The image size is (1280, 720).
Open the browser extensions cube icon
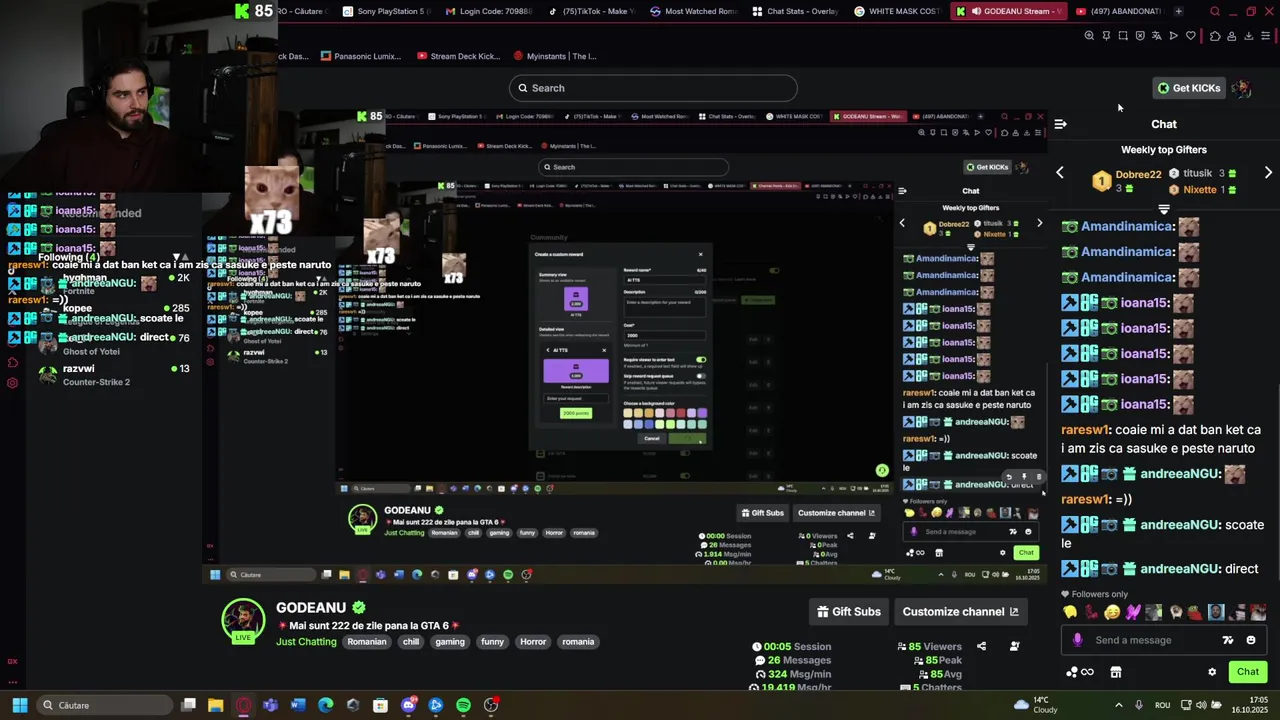pos(1215,36)
